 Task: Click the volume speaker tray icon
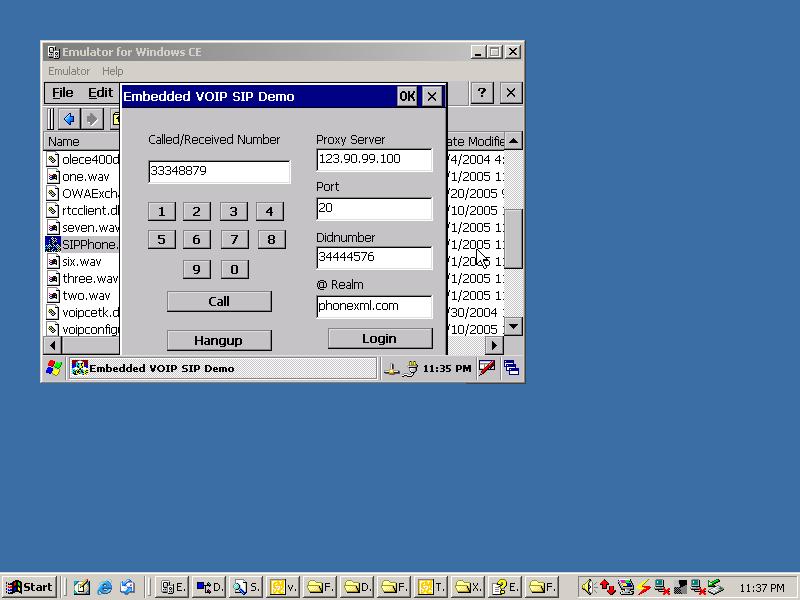click(x=587, y=587)
